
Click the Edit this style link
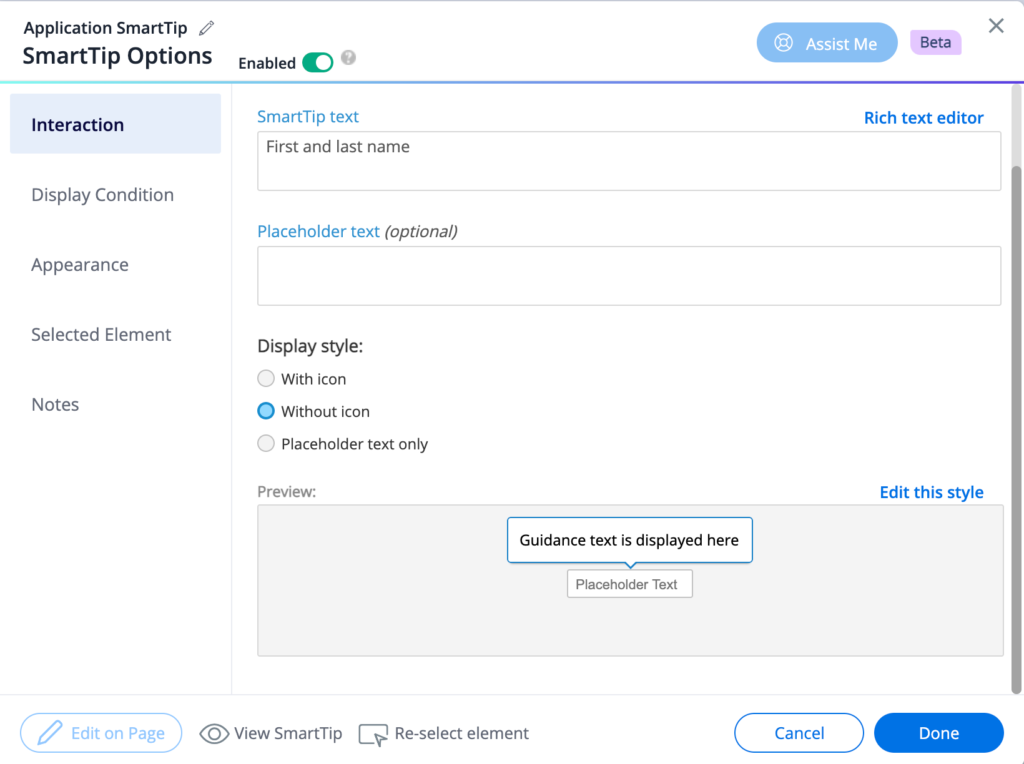pos(931,492)
